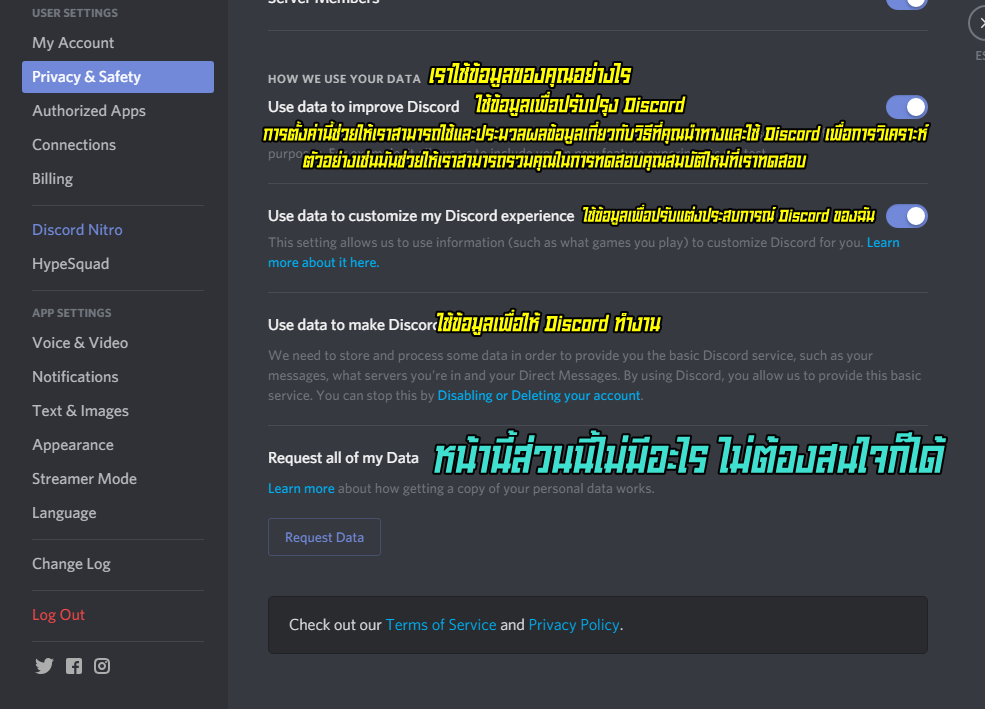Viewport: 985px width, 709px height.
Task: Open the Twitter icon link
Action: point(44,666)
